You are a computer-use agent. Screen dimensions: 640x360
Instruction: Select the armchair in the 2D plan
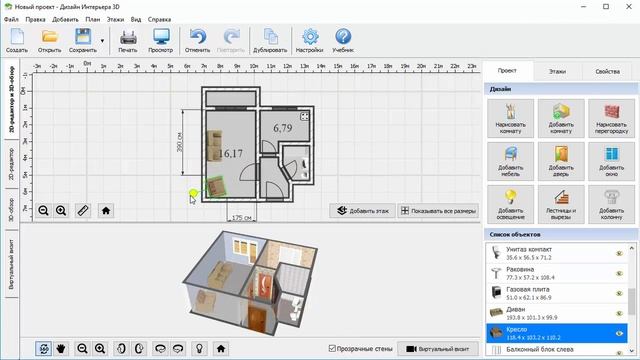click(x=216, y=187)
